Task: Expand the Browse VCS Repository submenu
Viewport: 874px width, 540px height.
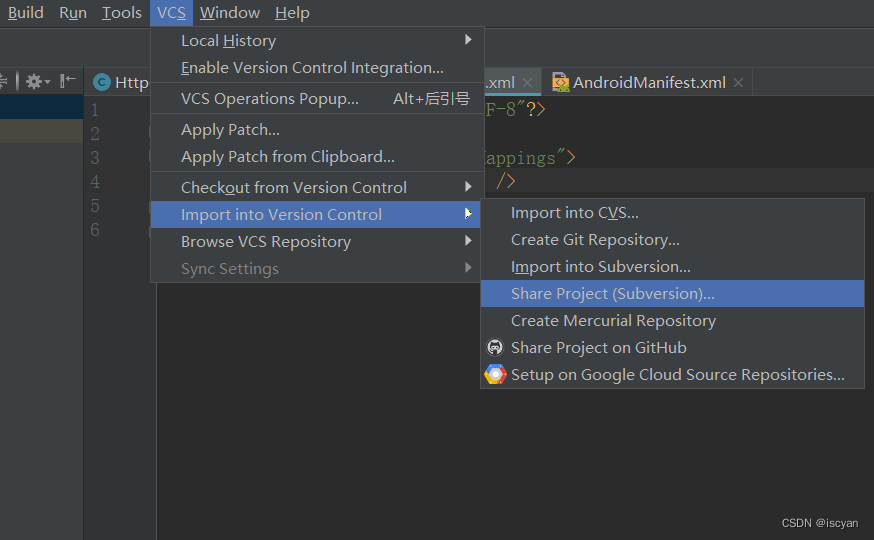Action: point(468,242)
